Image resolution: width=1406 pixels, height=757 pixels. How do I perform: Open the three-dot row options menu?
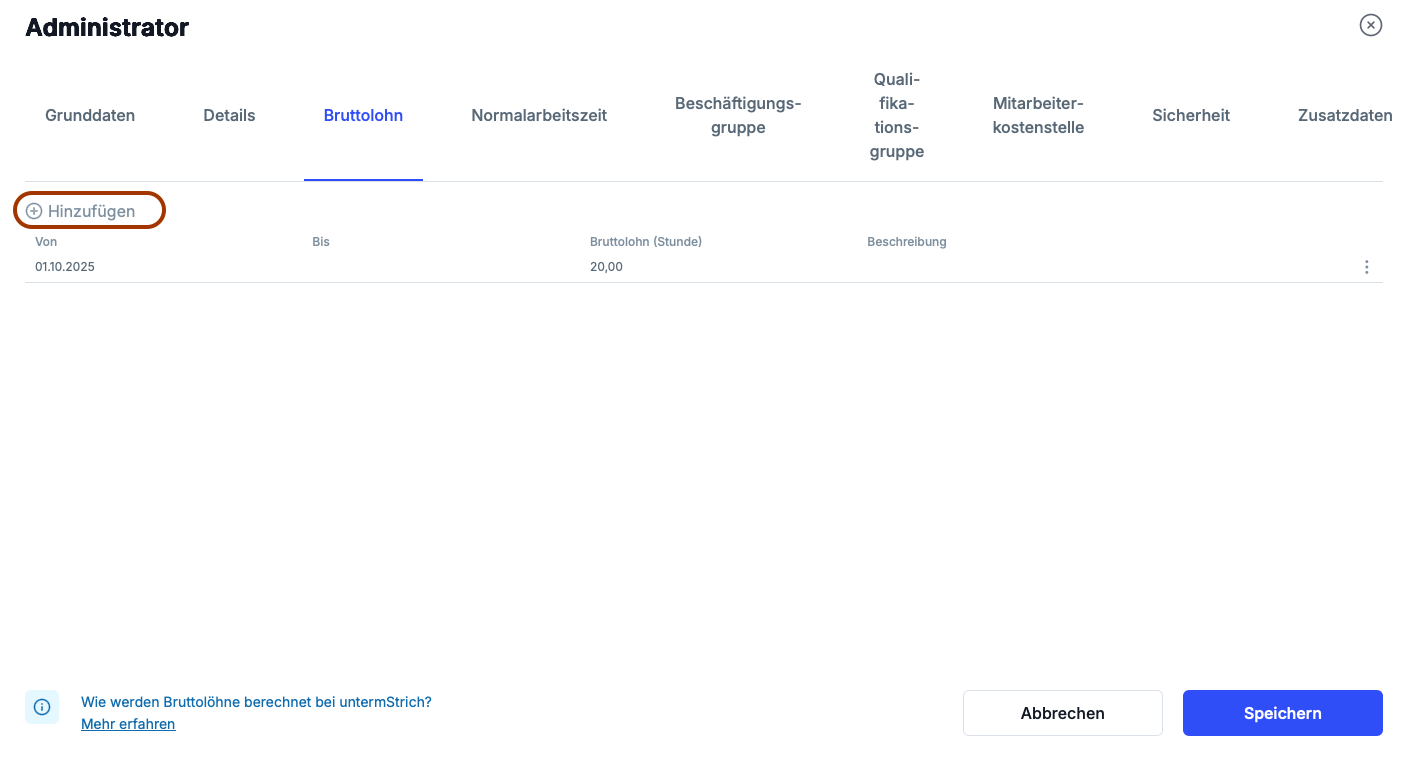(x=1366, y=267)
